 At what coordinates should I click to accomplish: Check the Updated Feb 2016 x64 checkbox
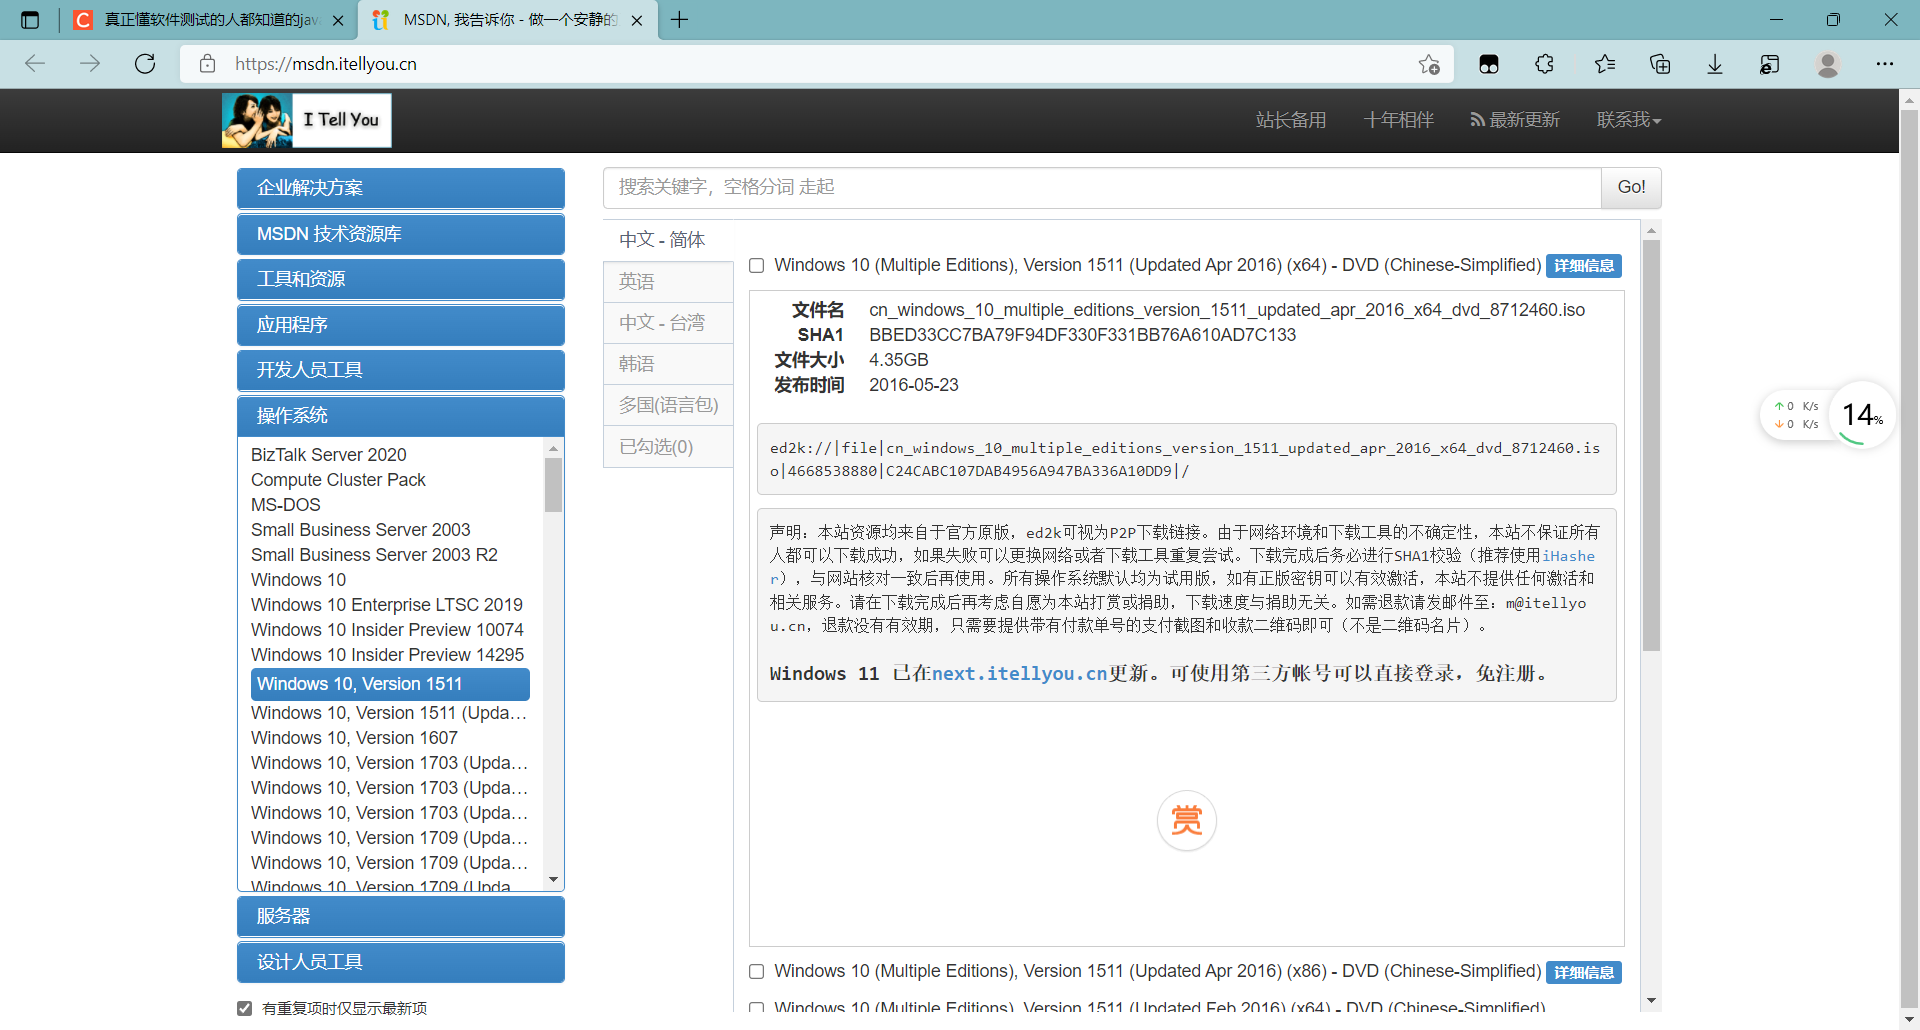757,1007
